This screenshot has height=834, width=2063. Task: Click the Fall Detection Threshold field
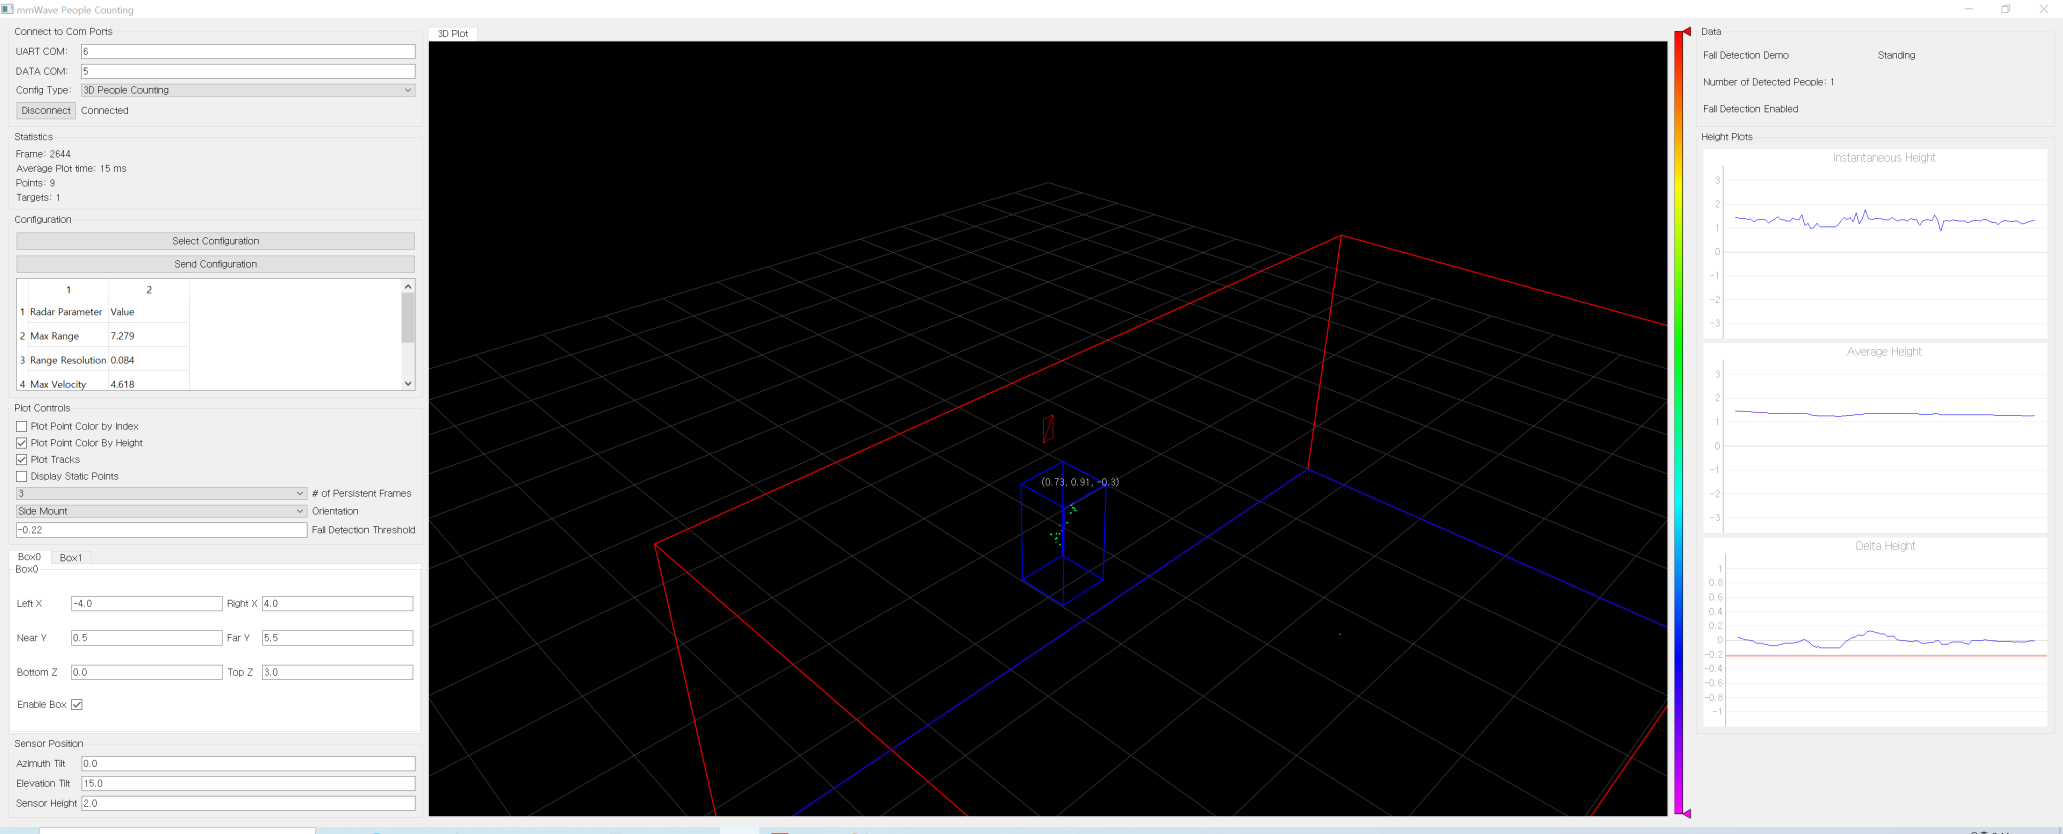click(161, 530)
